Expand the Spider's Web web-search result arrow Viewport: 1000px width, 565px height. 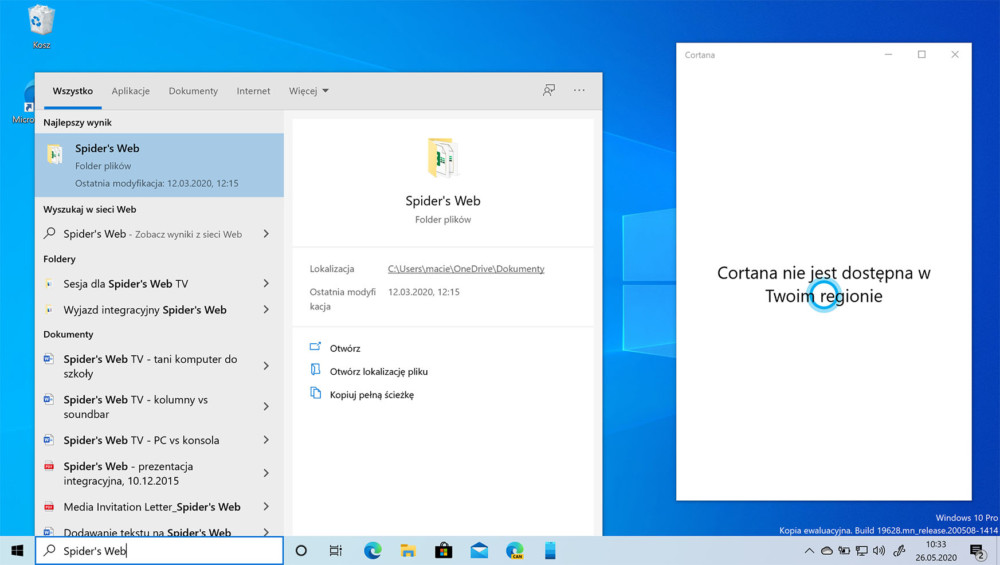(266, 234)
